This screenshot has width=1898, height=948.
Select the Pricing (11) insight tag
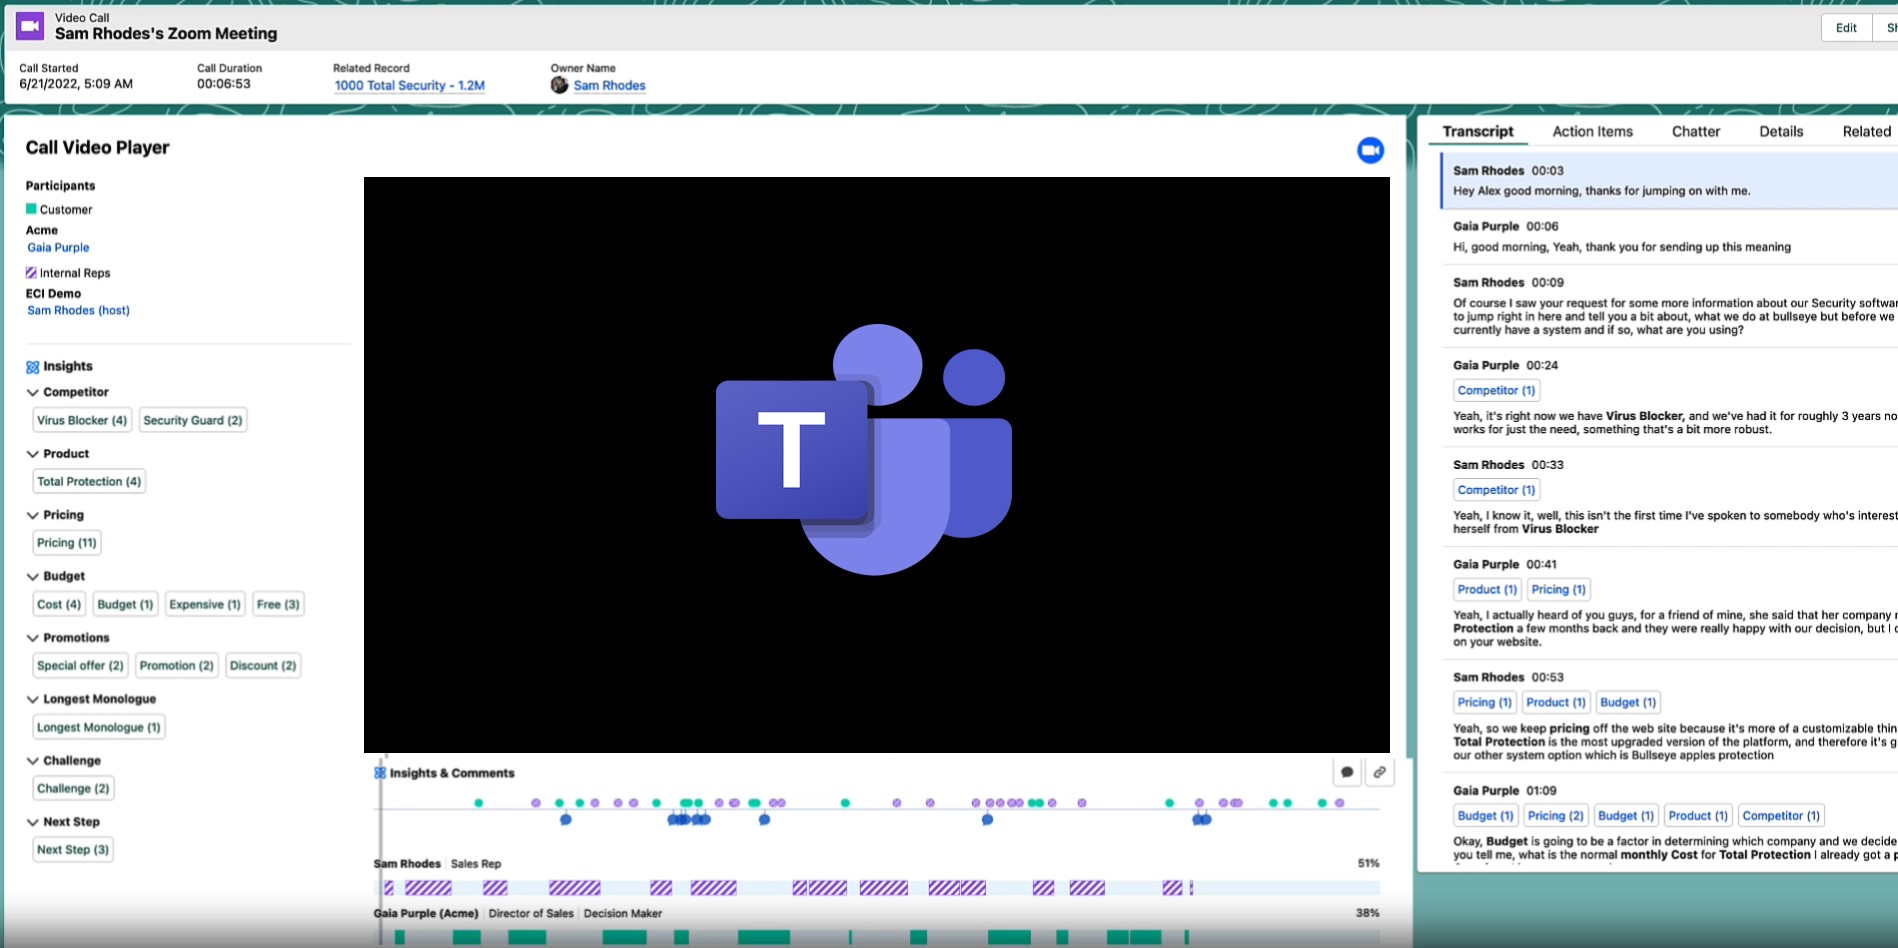[x=67, y=543]
